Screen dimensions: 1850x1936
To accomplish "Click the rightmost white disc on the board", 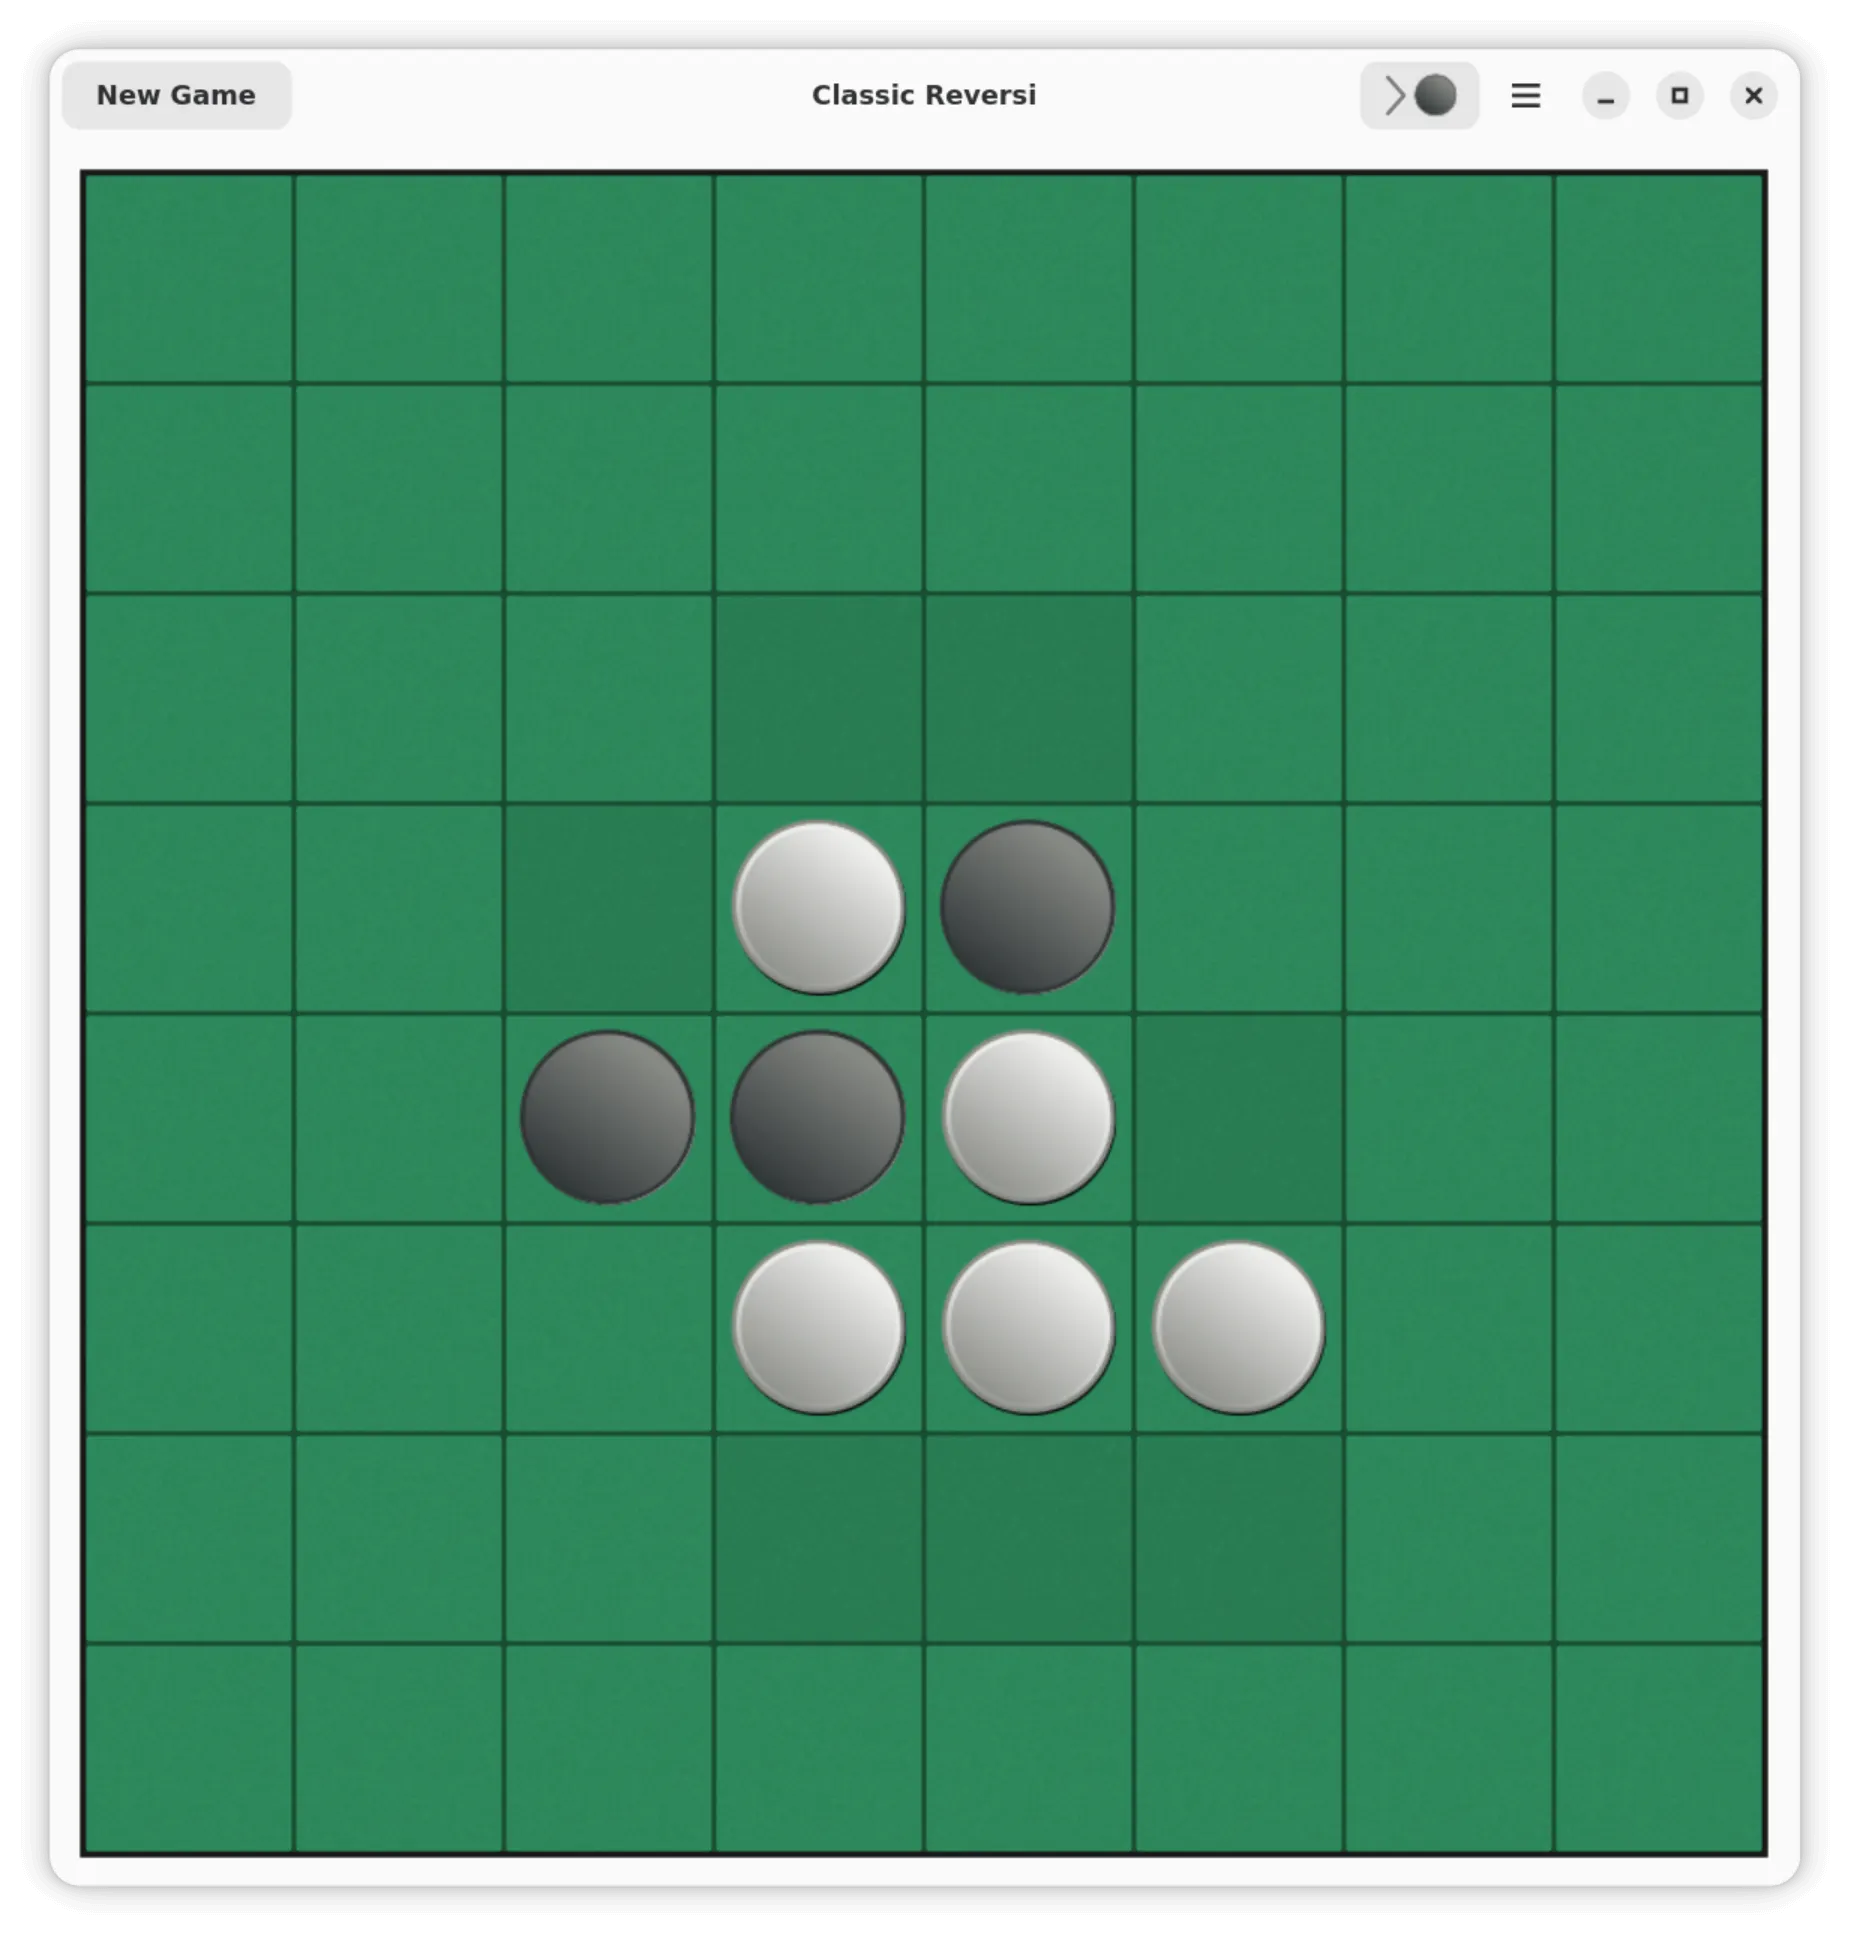I will (x=1238, y=1328).
